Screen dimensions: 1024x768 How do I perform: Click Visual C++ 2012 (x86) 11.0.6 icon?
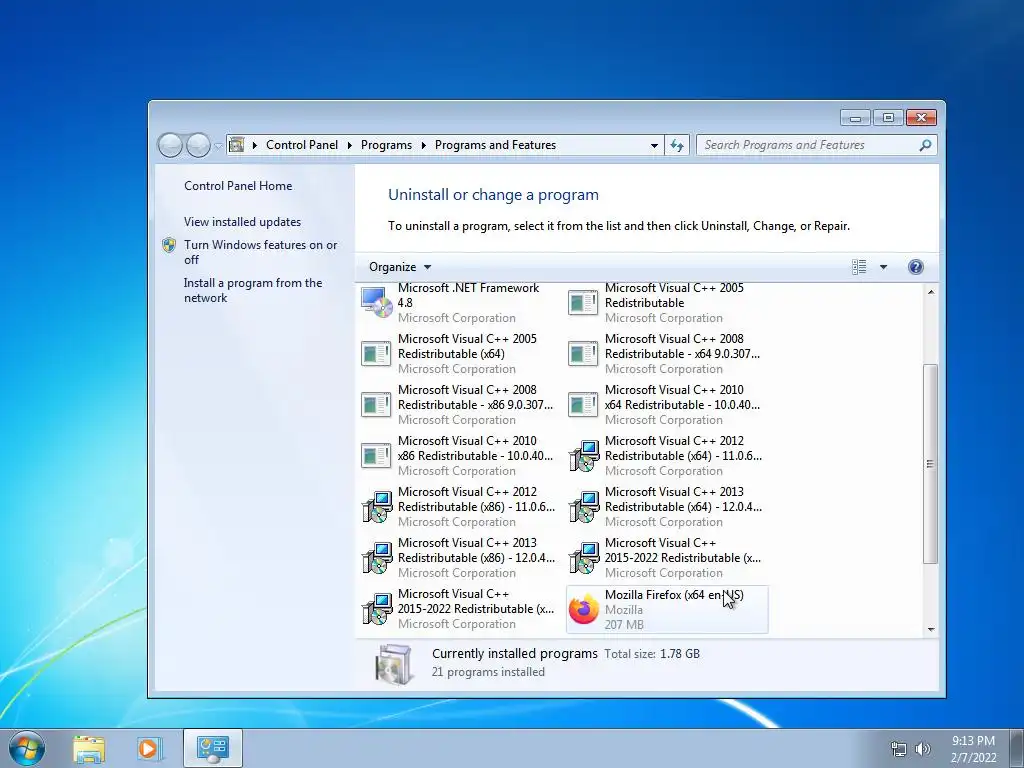pos(377,507)
